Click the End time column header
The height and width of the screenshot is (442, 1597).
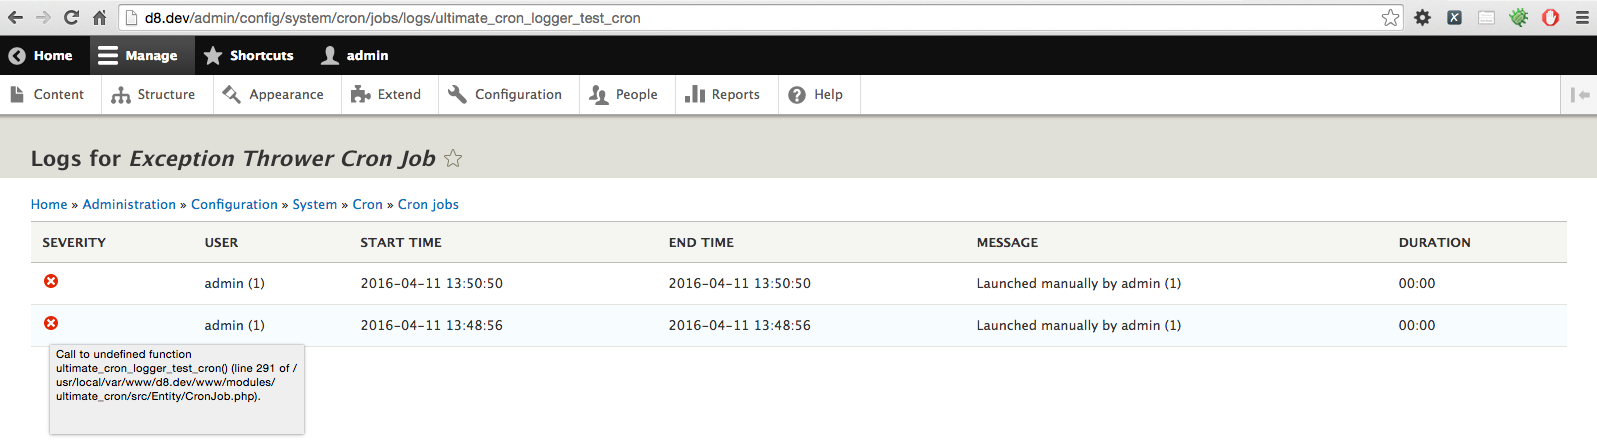(x=701, y=243)
